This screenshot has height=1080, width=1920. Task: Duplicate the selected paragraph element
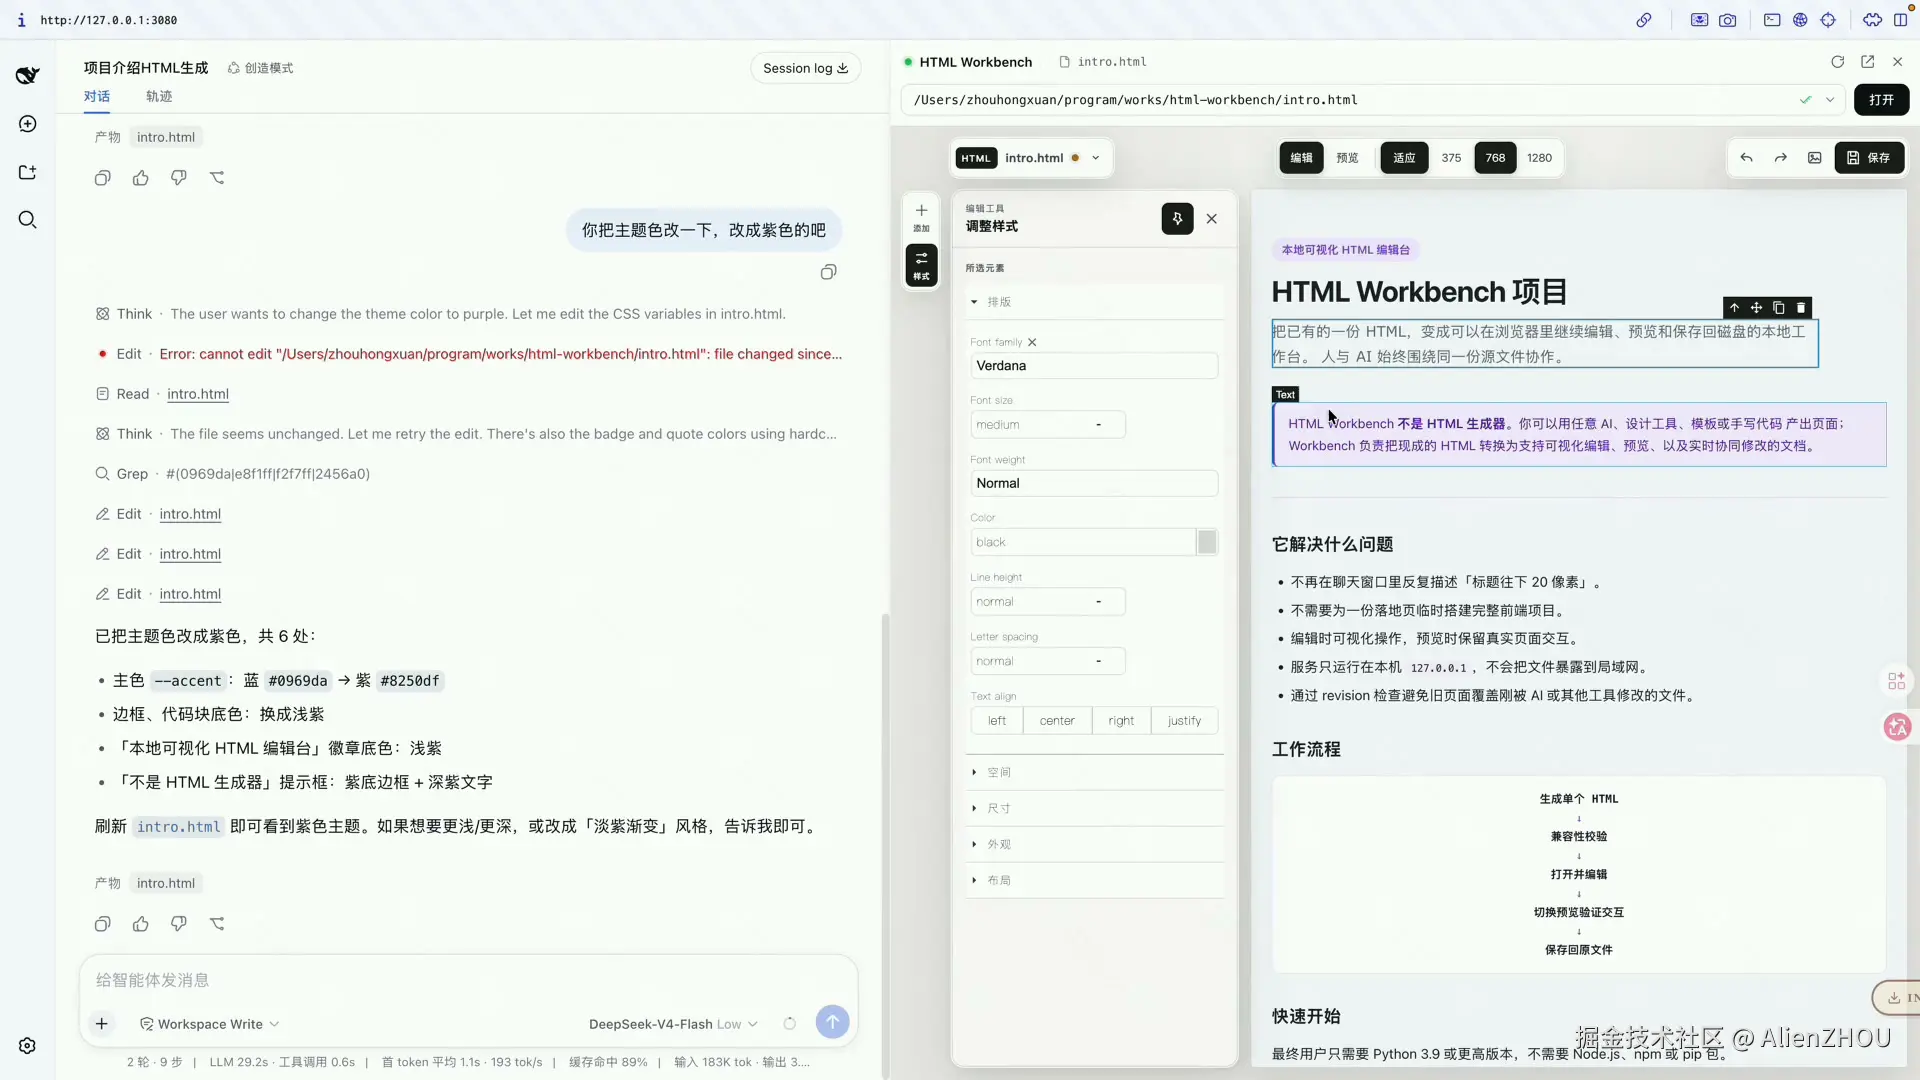coord(1778,308)
